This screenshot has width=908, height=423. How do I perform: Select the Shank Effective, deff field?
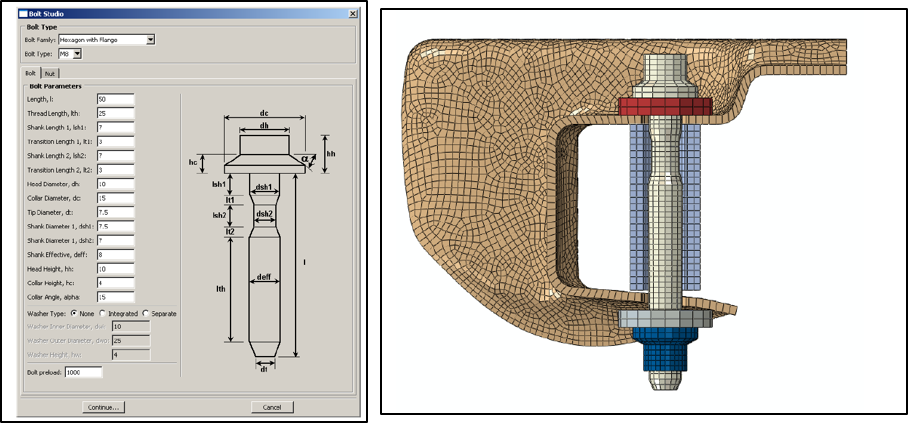pyautogui.click(x=115, y=255)
